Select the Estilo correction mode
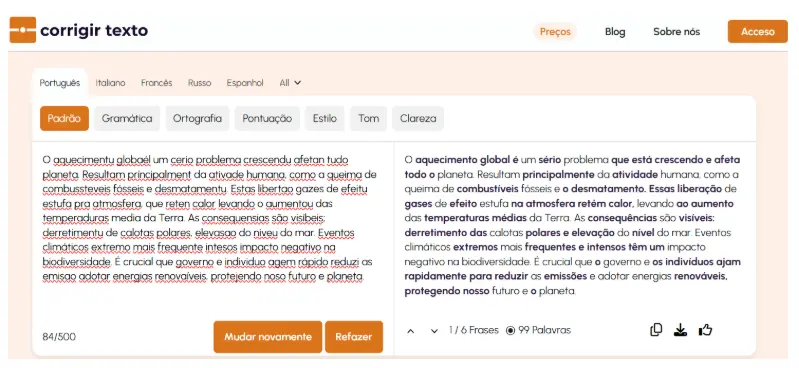 coord(325,118)
